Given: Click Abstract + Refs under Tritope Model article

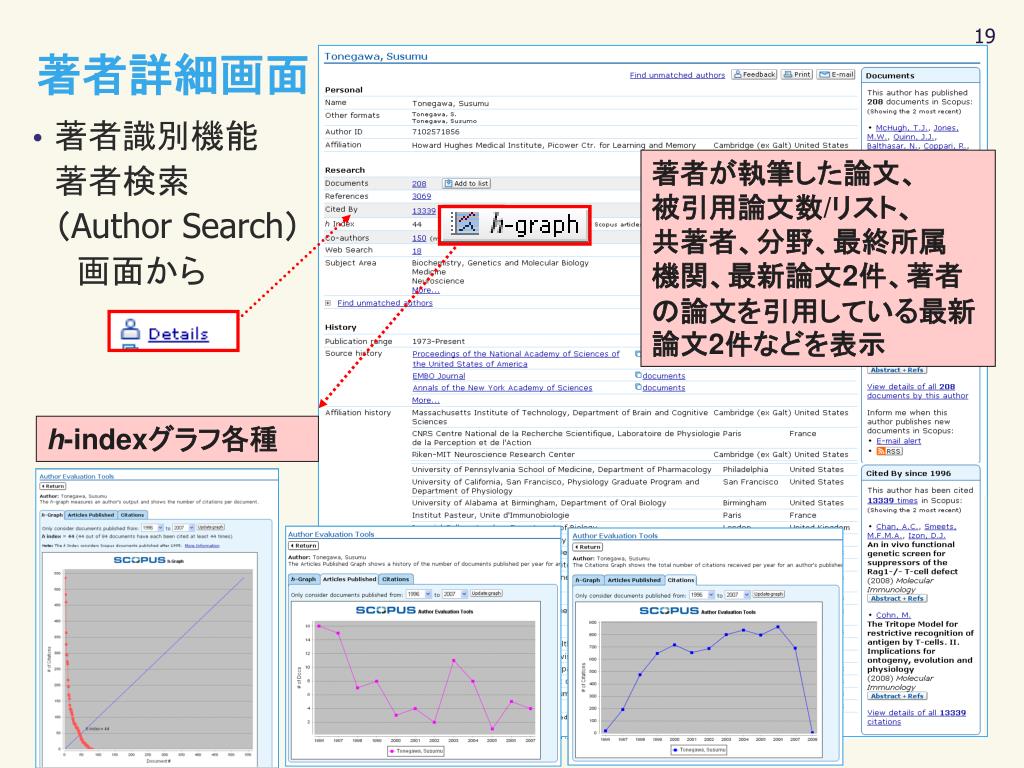Looking at the screenshot, I should point(897,696).
